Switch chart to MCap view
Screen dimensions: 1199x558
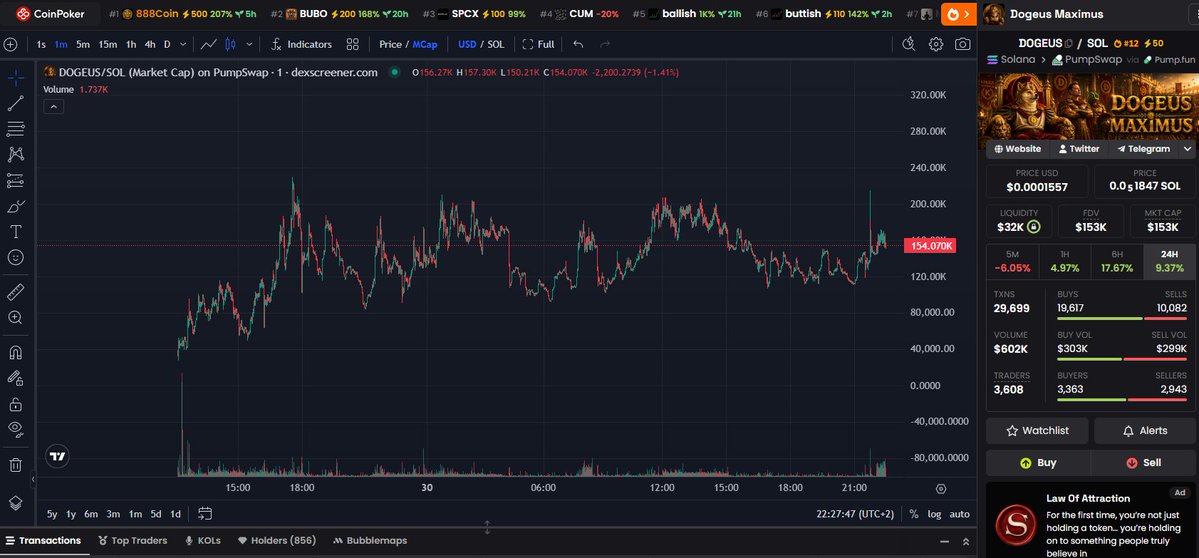(425, 44)
